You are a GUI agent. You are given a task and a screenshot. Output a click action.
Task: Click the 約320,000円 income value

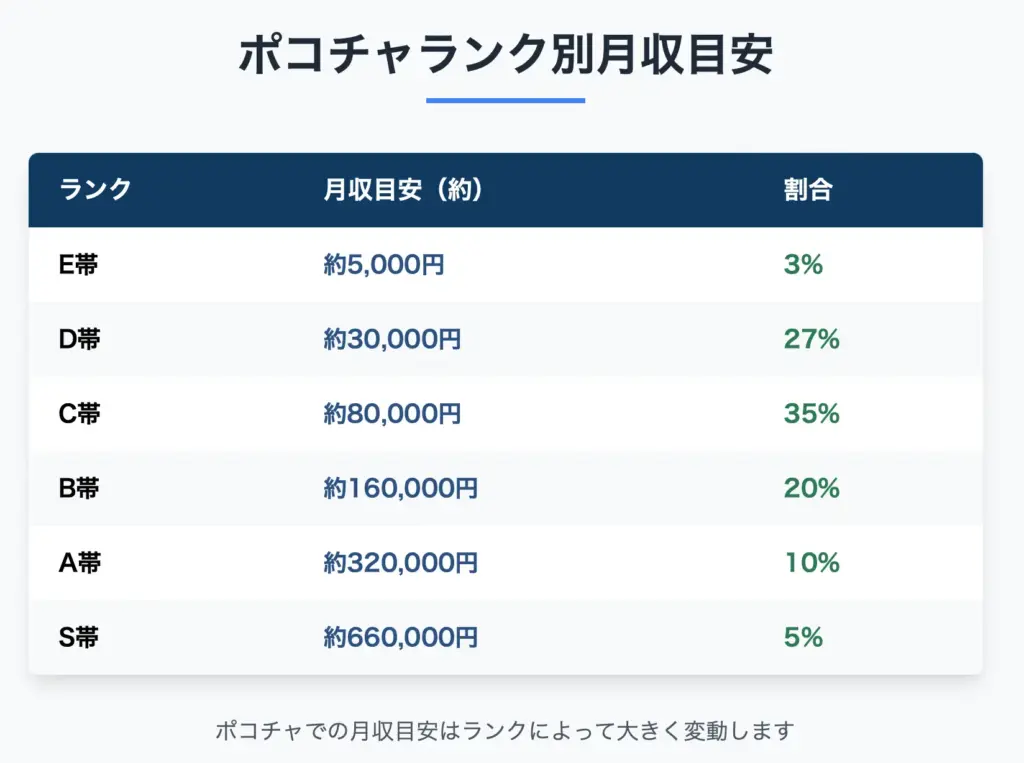[x=400, y=562]
